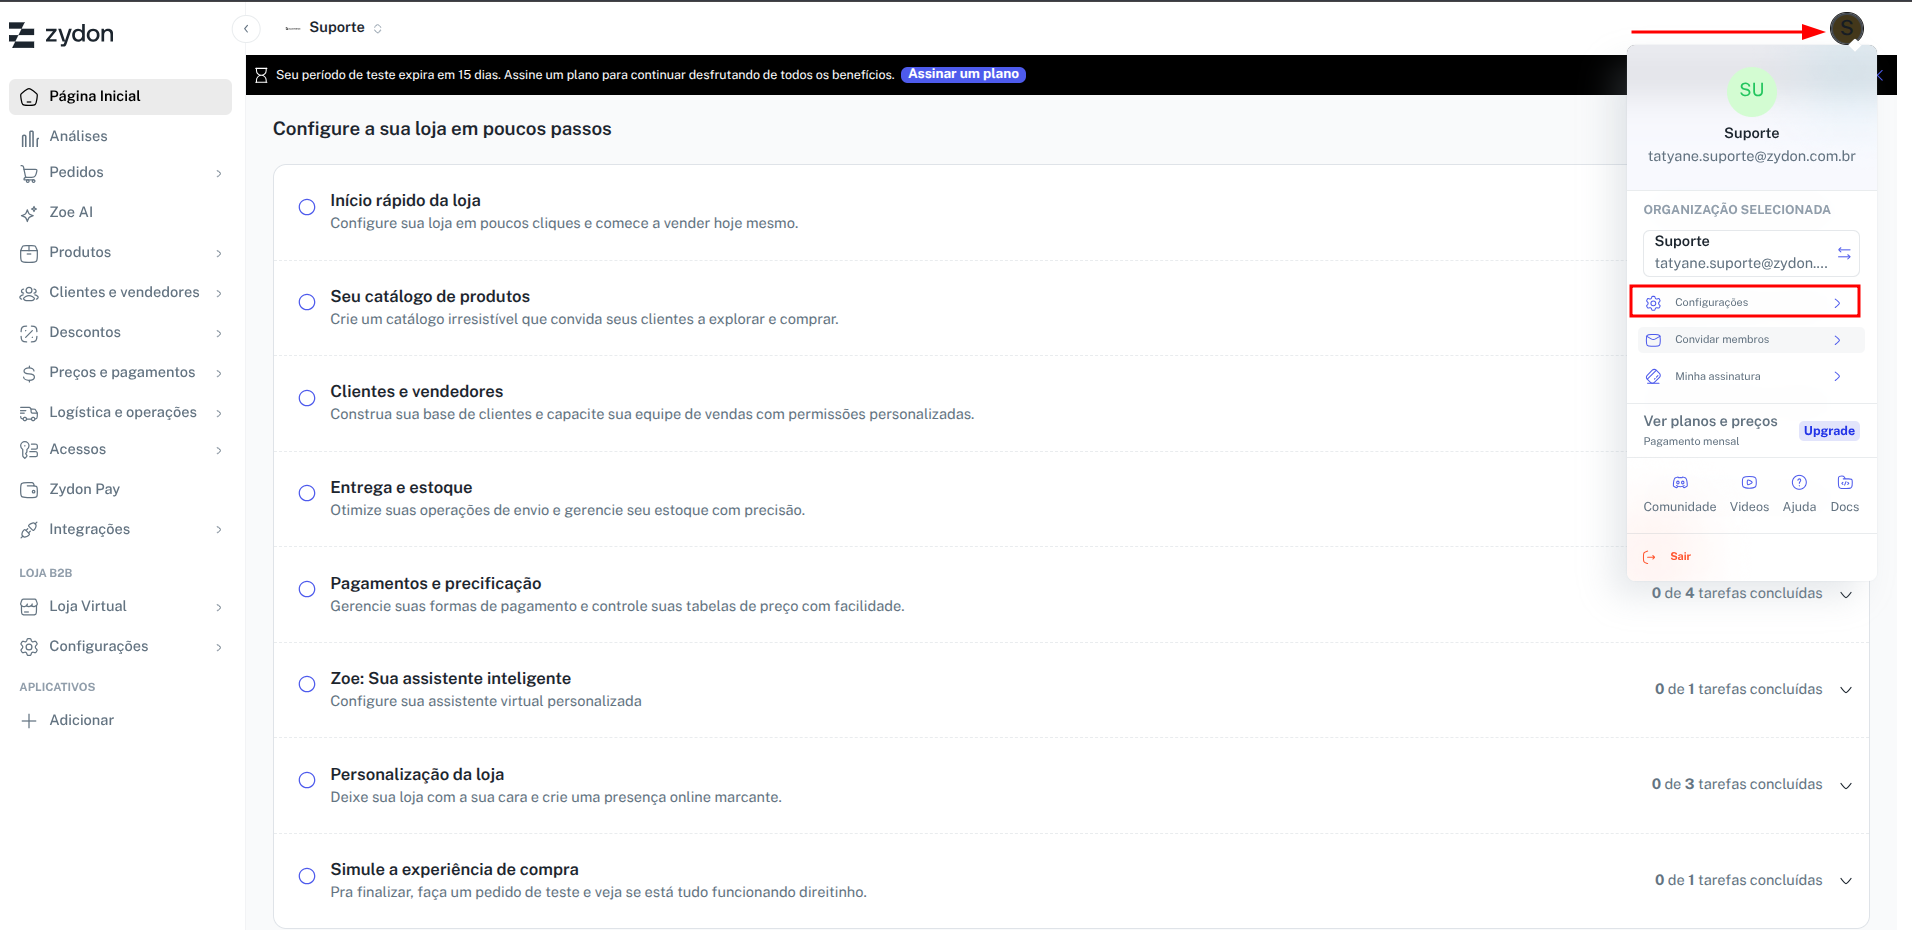Select the Pagamentos e precificação circle
1912x930 pixels.
tap(307, 589)
